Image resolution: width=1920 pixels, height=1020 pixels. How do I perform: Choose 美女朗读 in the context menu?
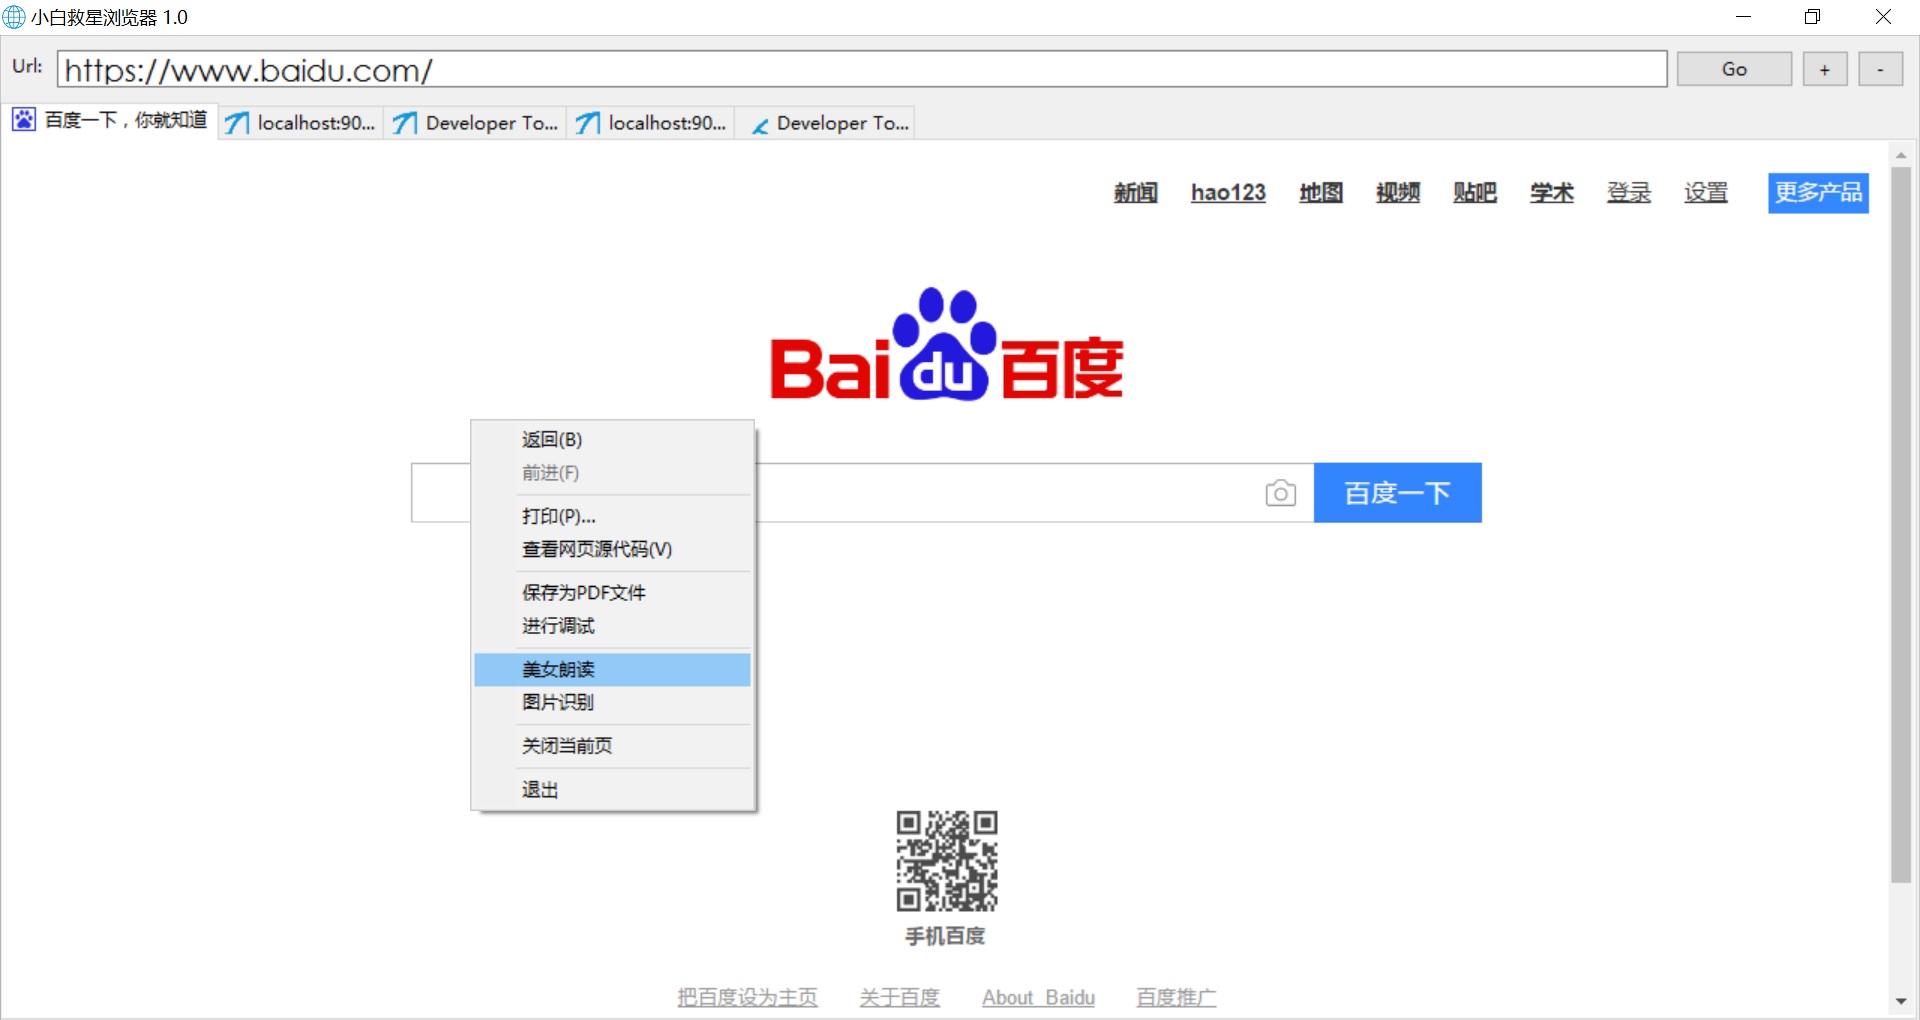[x=612, y=669]
